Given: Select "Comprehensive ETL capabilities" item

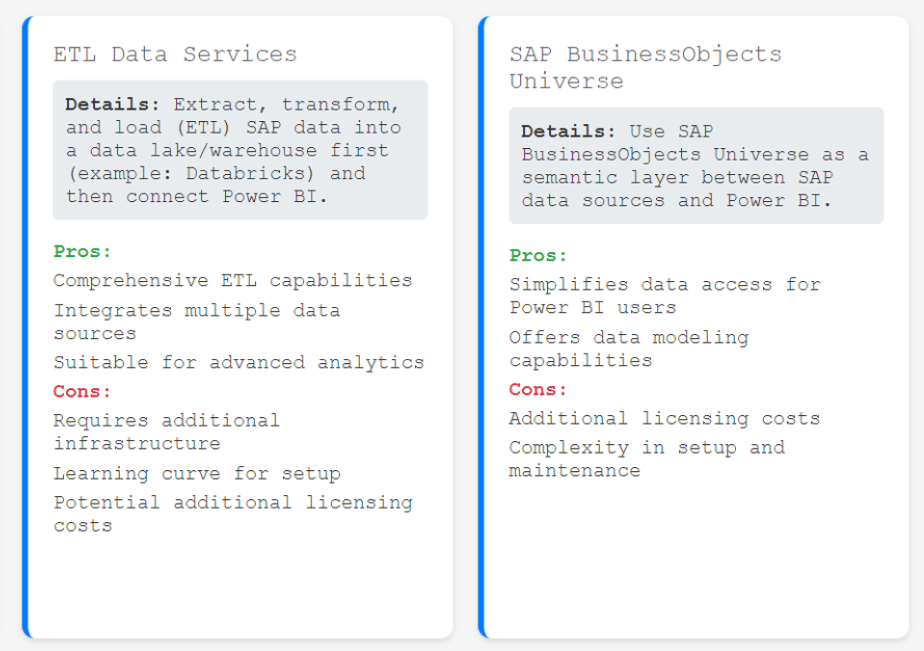Looking at the screenshot, I should (232, 280).
